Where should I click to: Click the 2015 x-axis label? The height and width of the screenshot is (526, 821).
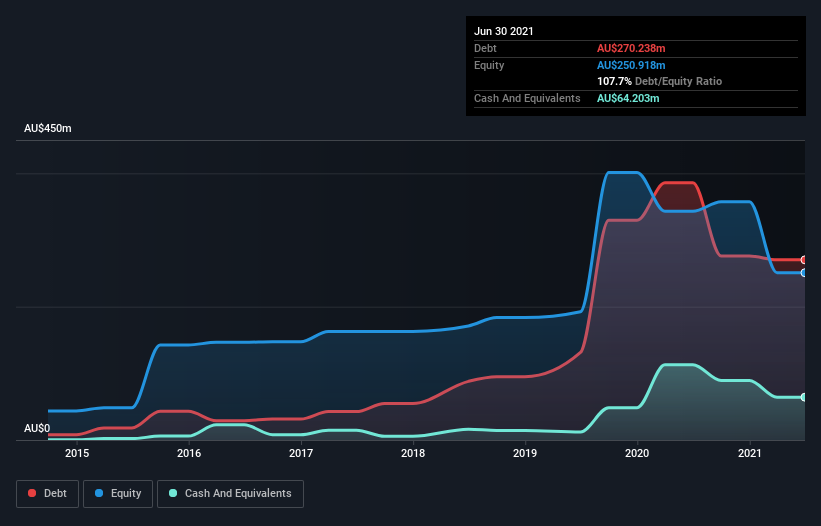77,453
